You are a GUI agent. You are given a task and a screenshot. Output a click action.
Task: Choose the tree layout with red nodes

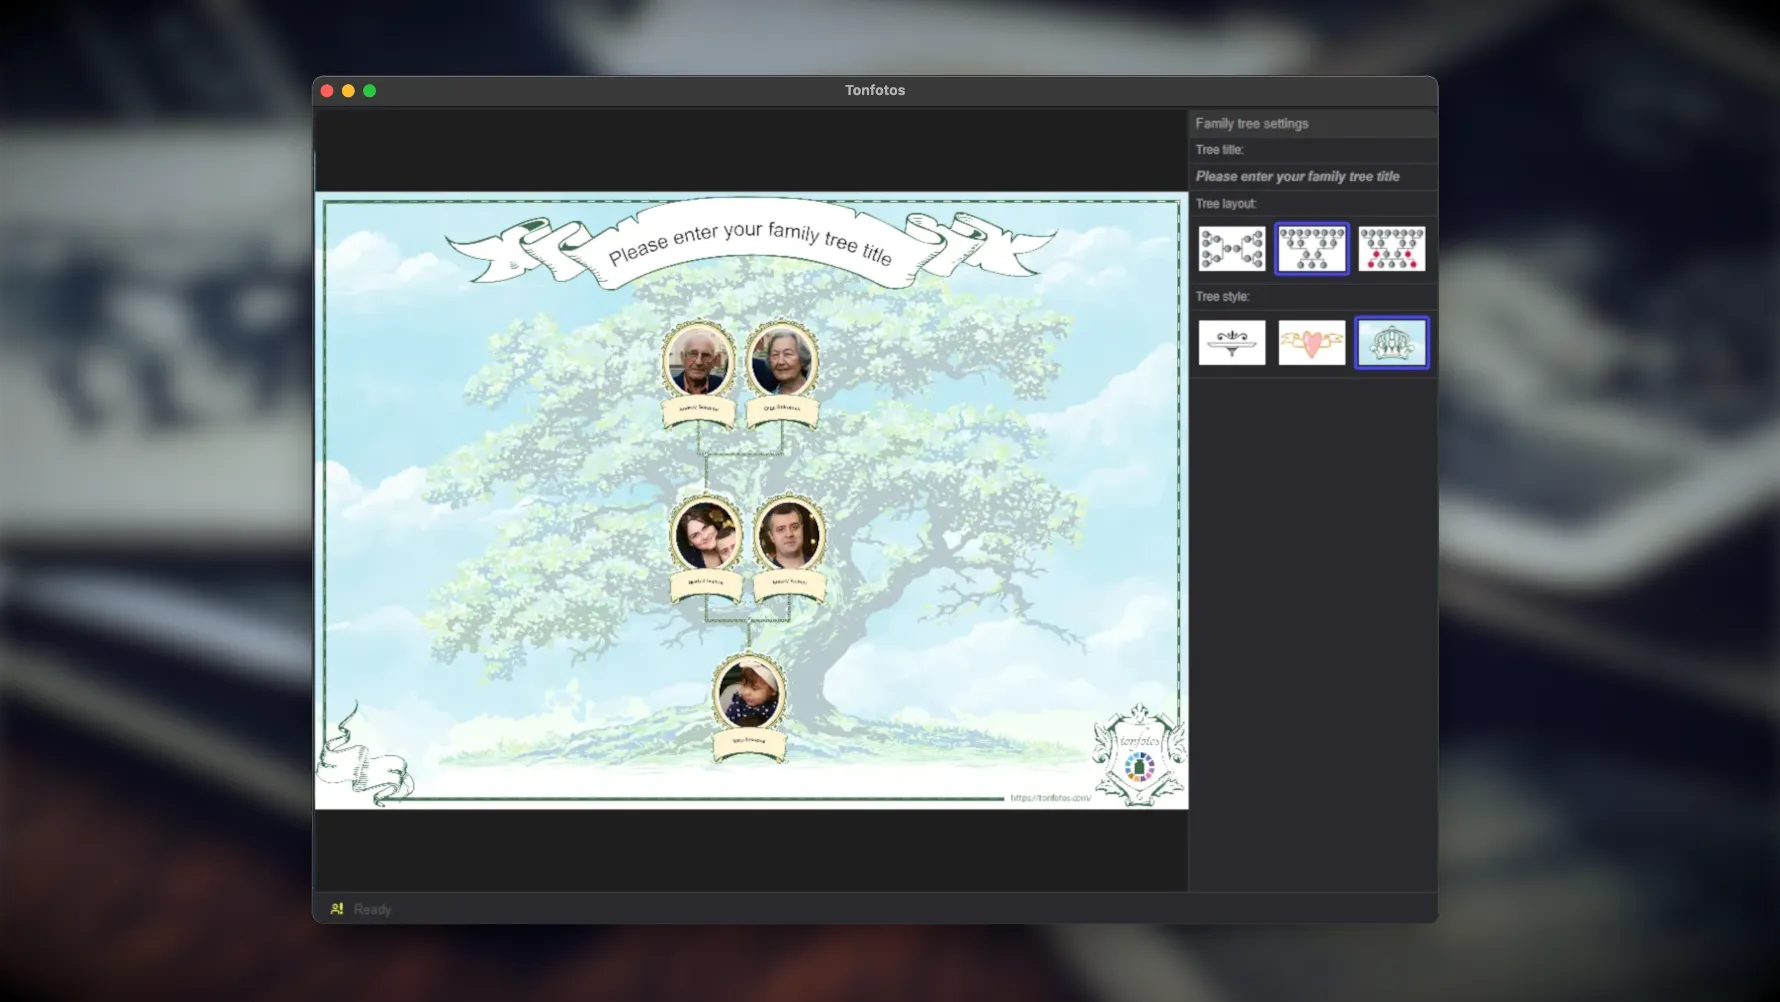point(1391,249)
